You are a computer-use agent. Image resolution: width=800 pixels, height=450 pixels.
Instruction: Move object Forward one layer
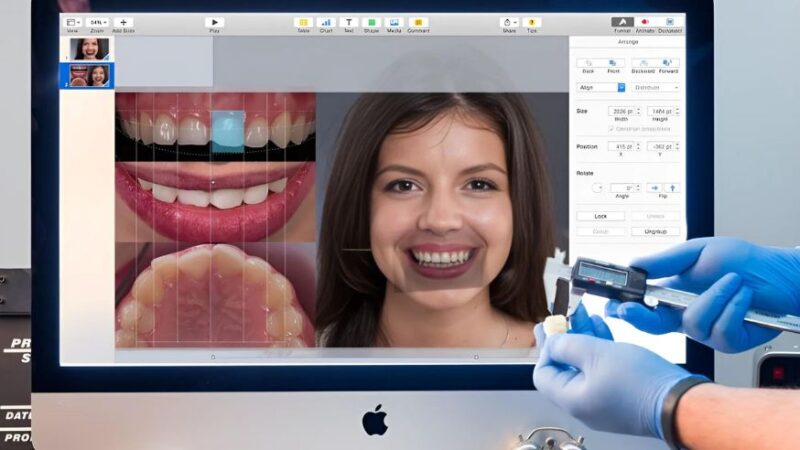point(668,63)
